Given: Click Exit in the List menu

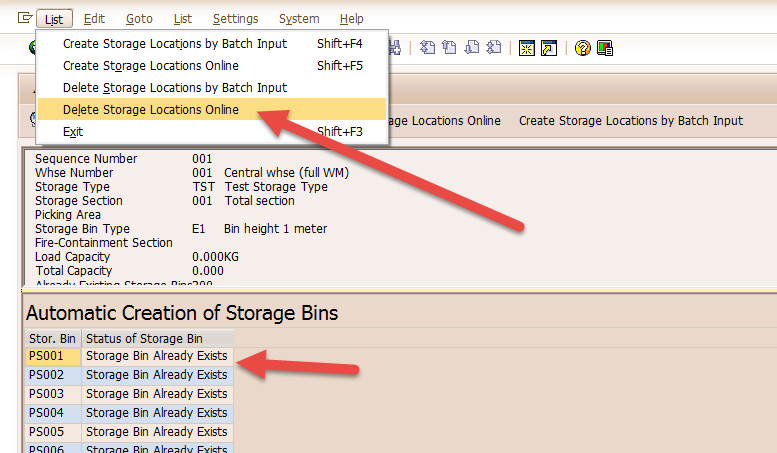Looking at the screenshot, I should point(73,131).
